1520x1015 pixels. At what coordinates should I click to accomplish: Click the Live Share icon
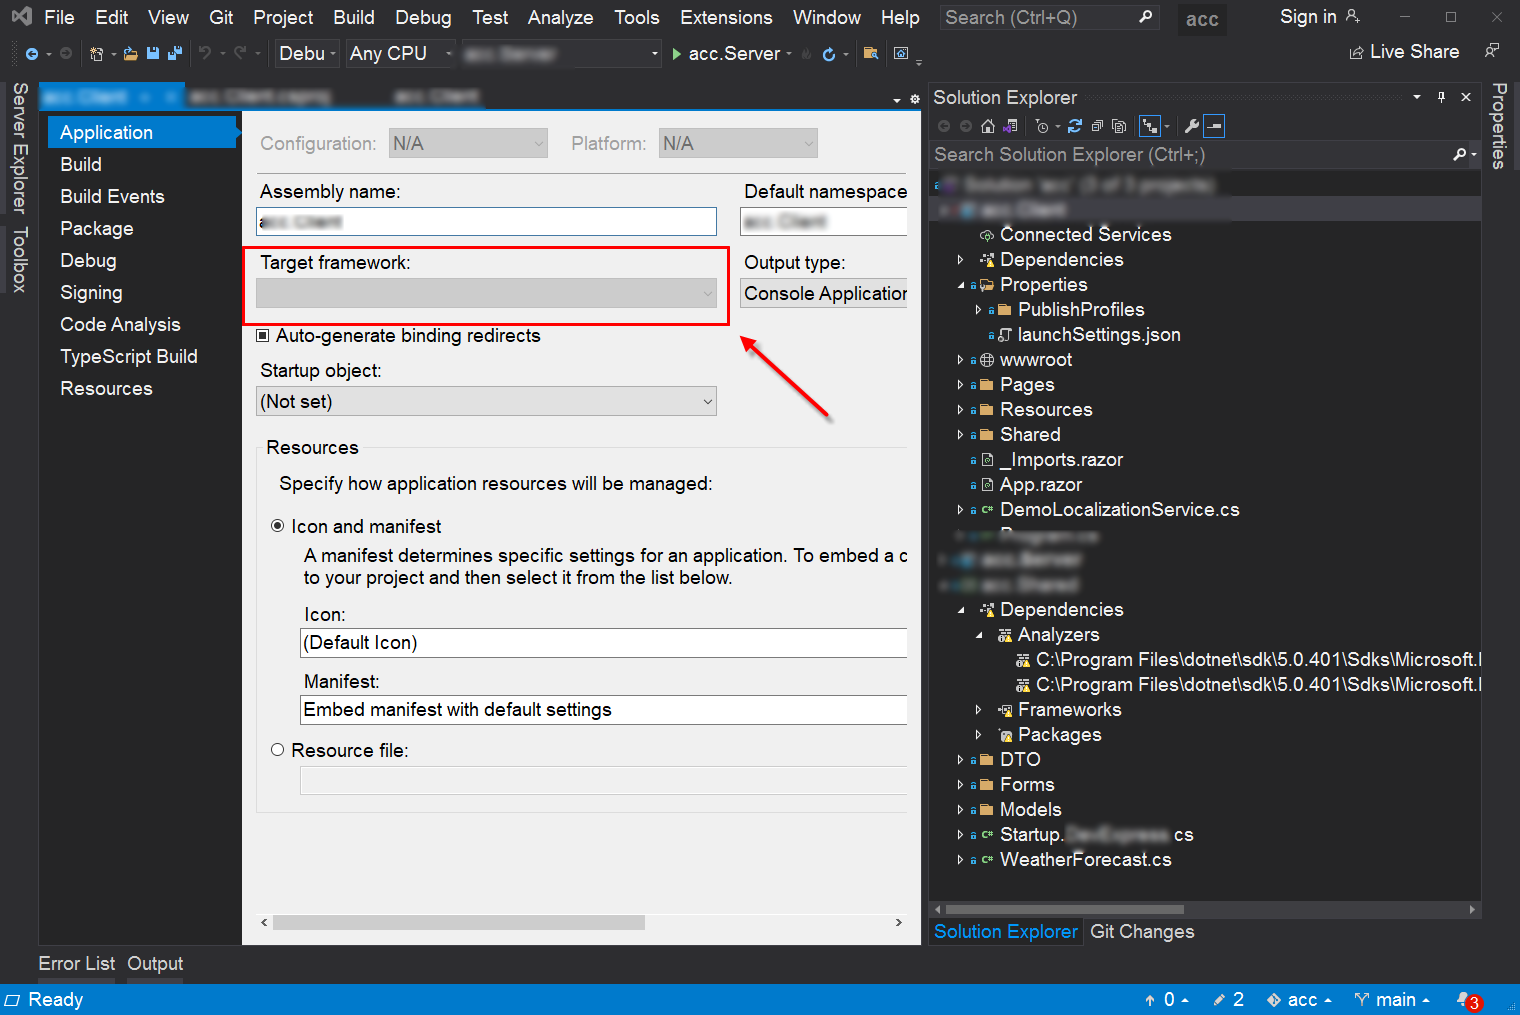(x=1356, y=52)
